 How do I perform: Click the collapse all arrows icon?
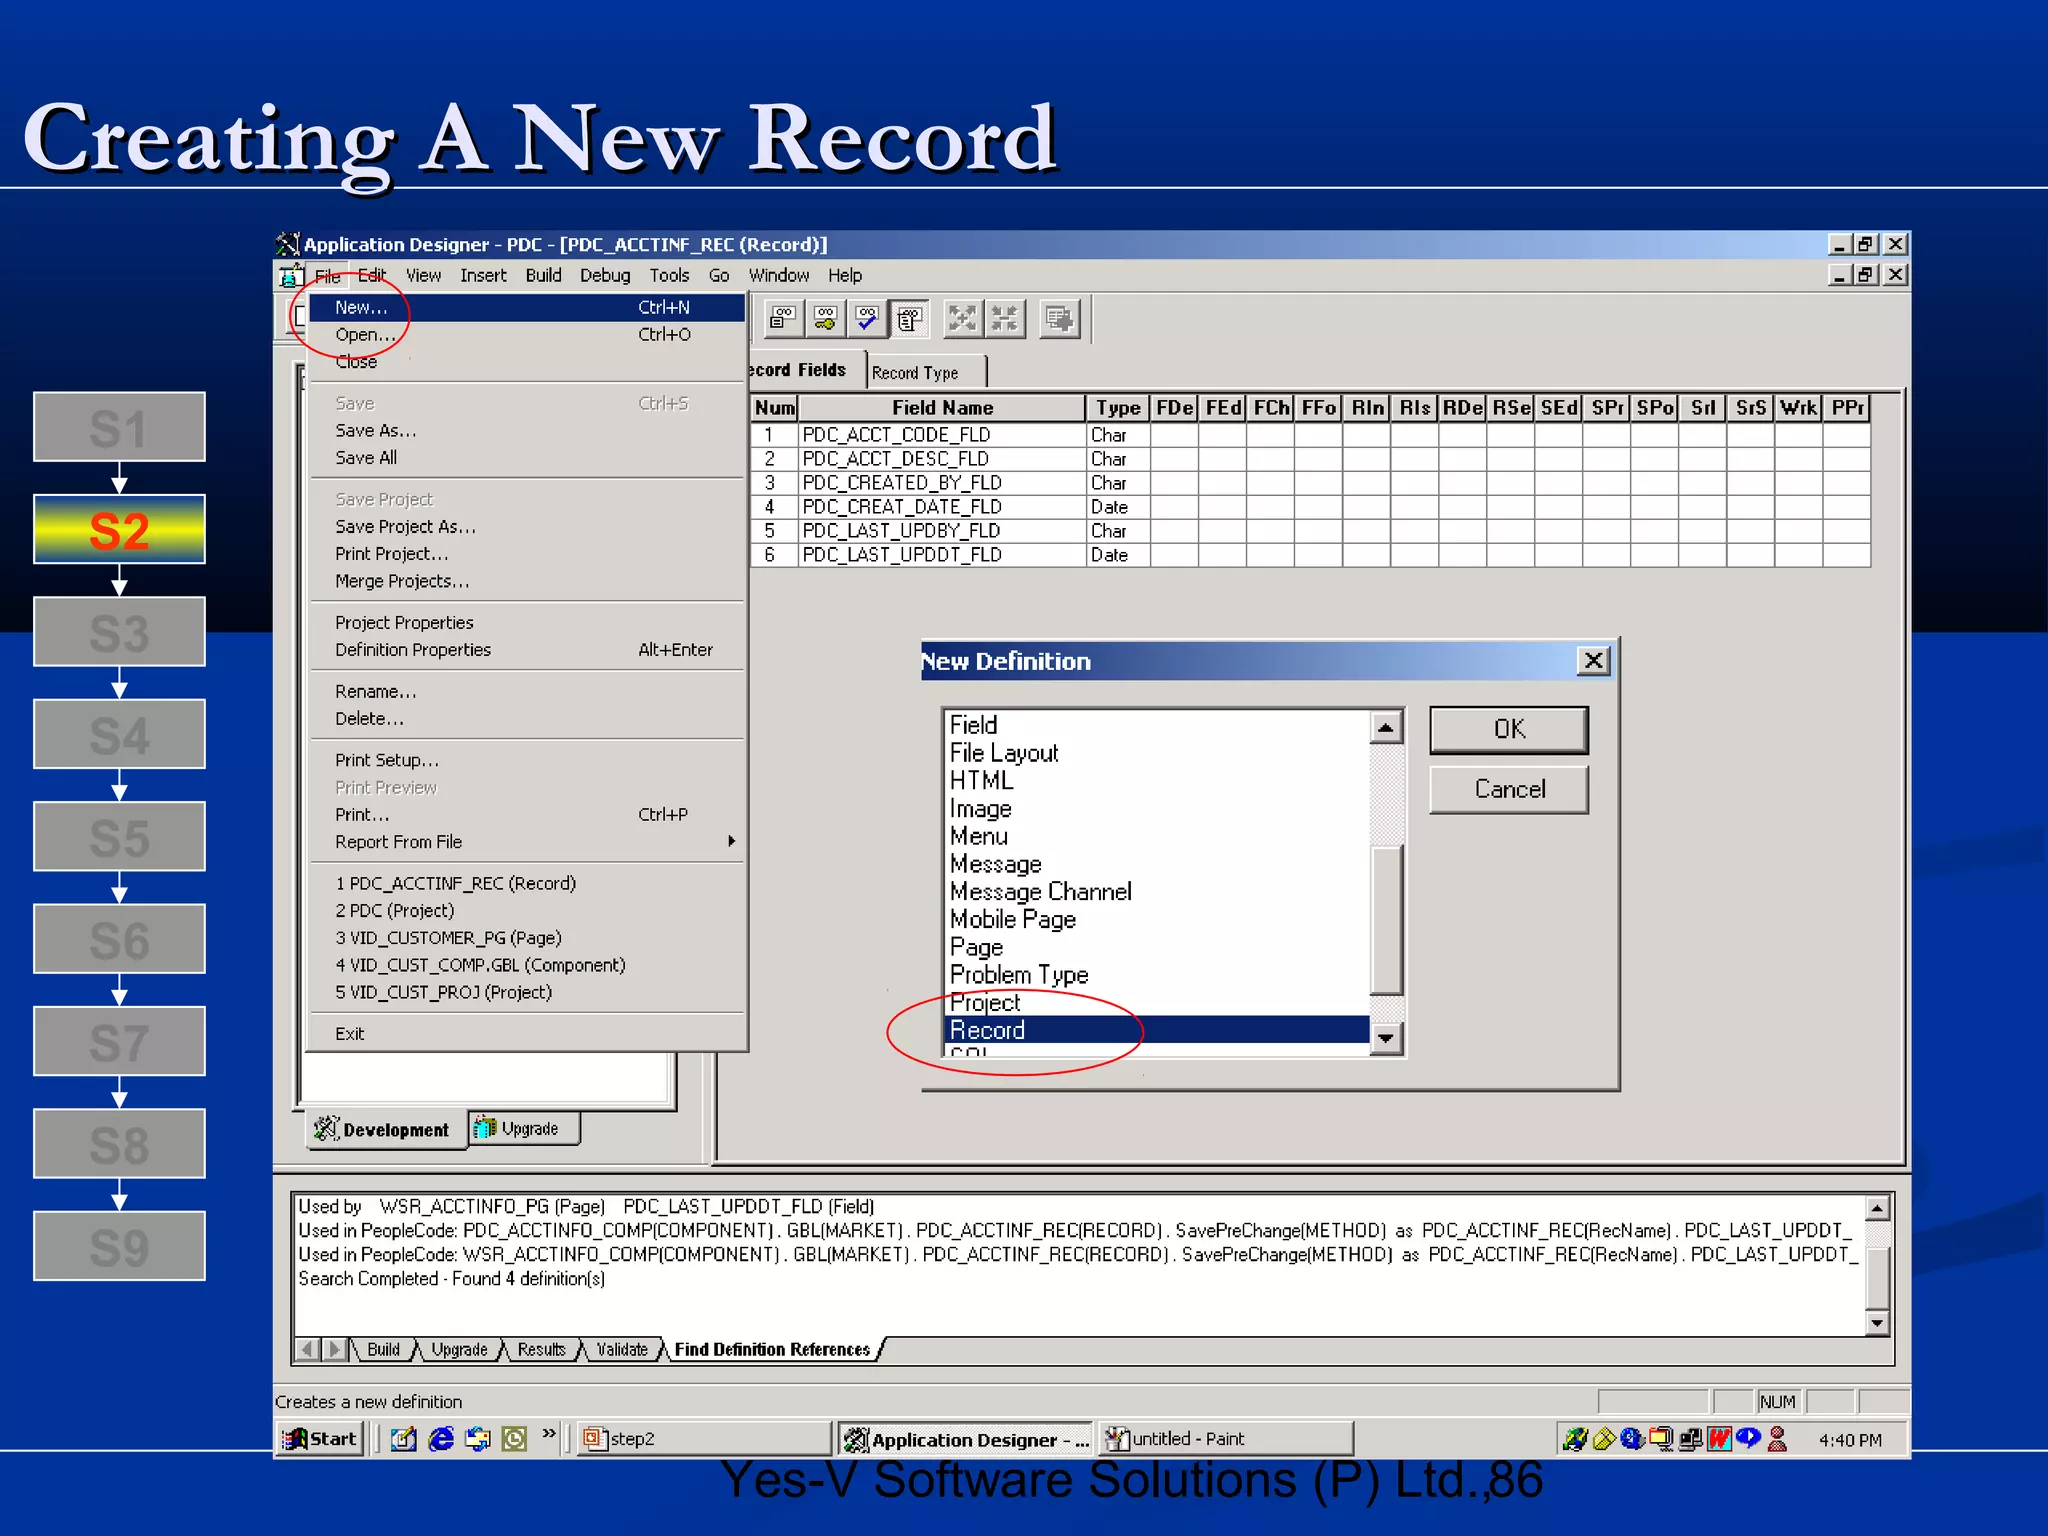click(x=1004, y=319)
